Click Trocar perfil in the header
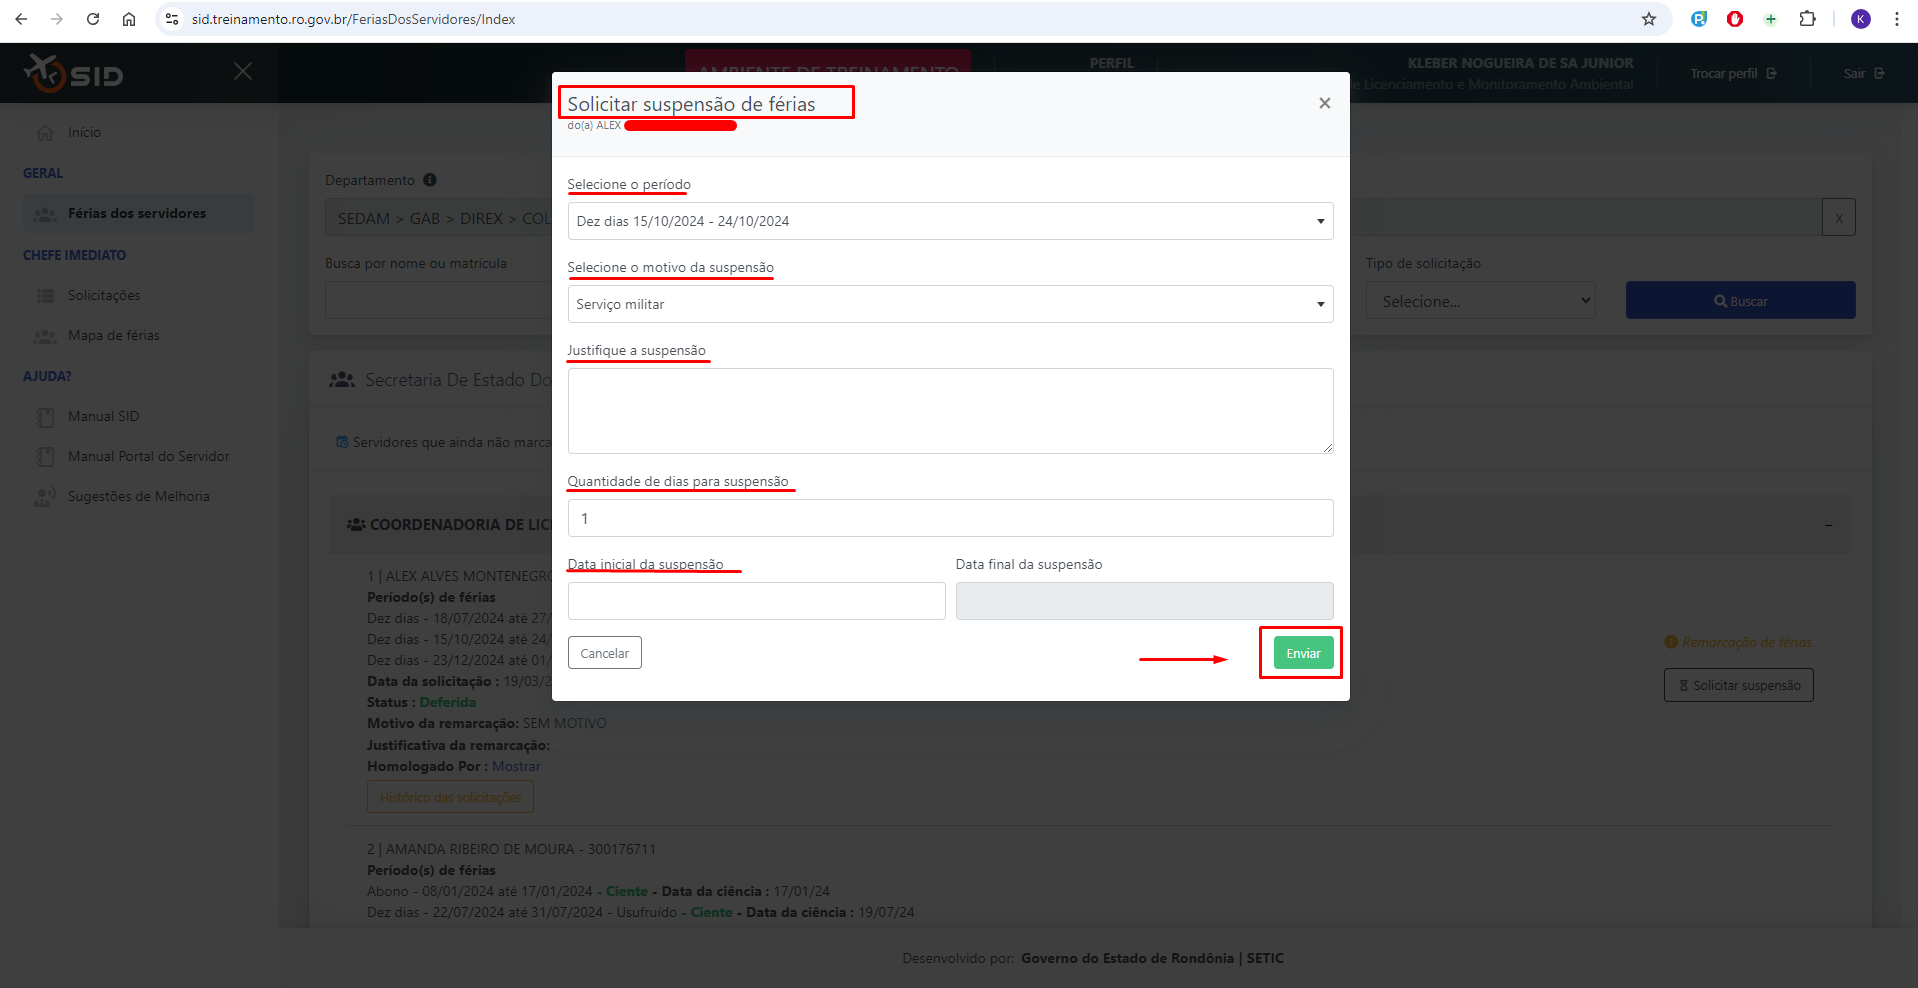Image resolution: width=1918 pixels, height=988 pixels. [1733, 73]
